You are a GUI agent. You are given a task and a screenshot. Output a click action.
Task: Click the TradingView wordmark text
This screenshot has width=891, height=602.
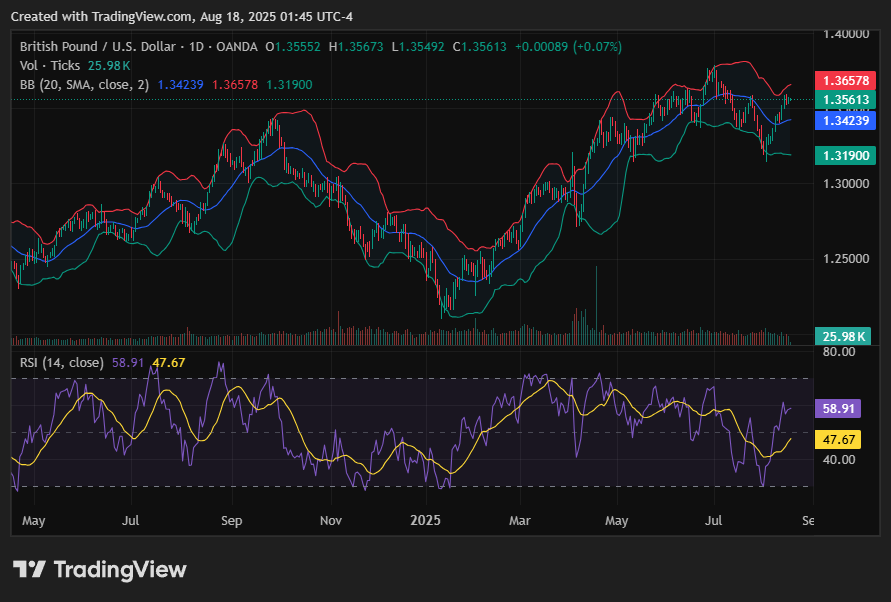tap(120, 570)
